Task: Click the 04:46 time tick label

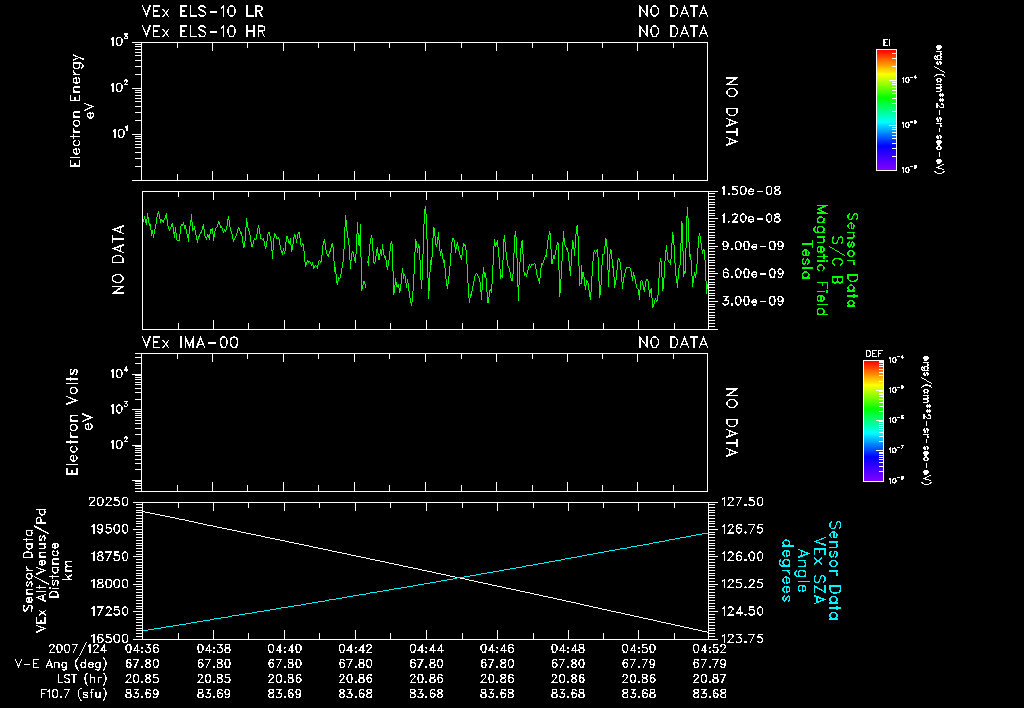Action: [497, 650]
